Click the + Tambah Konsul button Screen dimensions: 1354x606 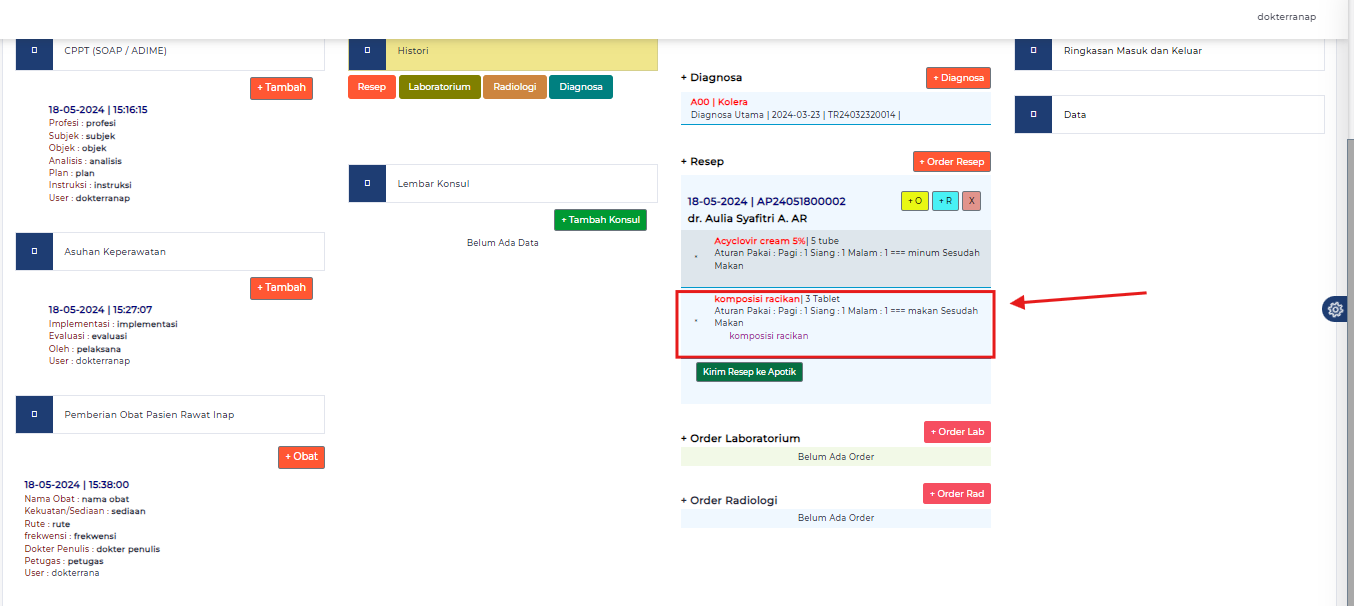coord(600,219)
